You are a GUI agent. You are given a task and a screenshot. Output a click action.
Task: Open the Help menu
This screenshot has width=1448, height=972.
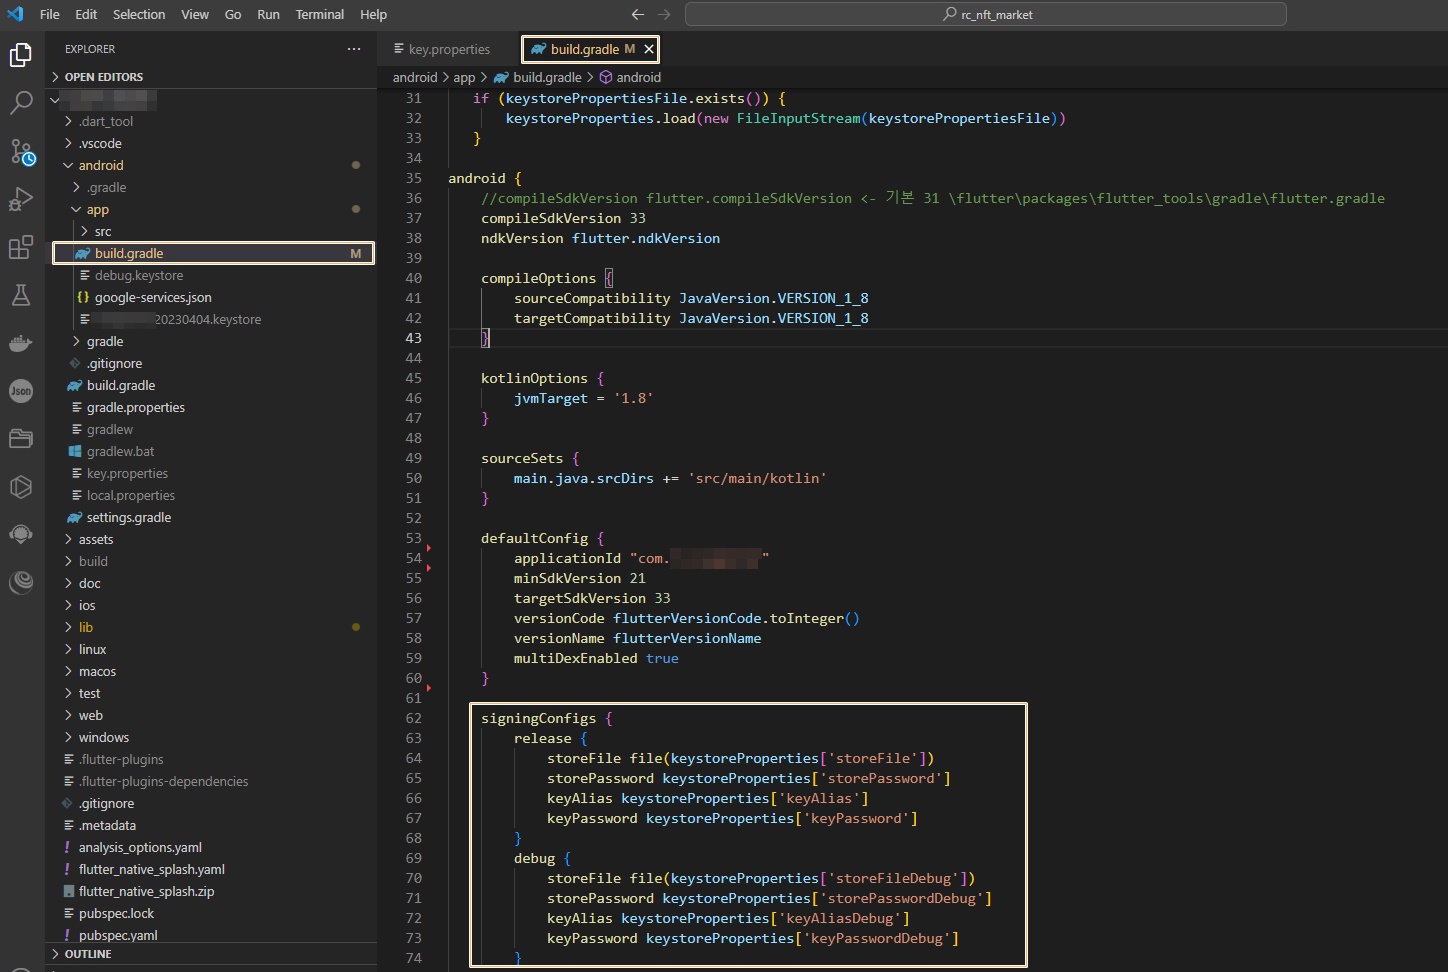[373, 14]
